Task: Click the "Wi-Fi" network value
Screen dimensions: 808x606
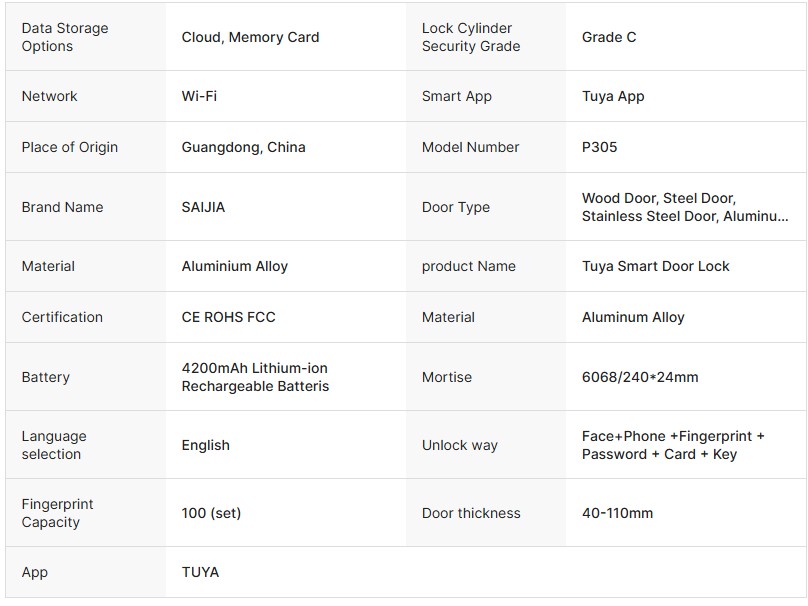Action: (199, 96)
